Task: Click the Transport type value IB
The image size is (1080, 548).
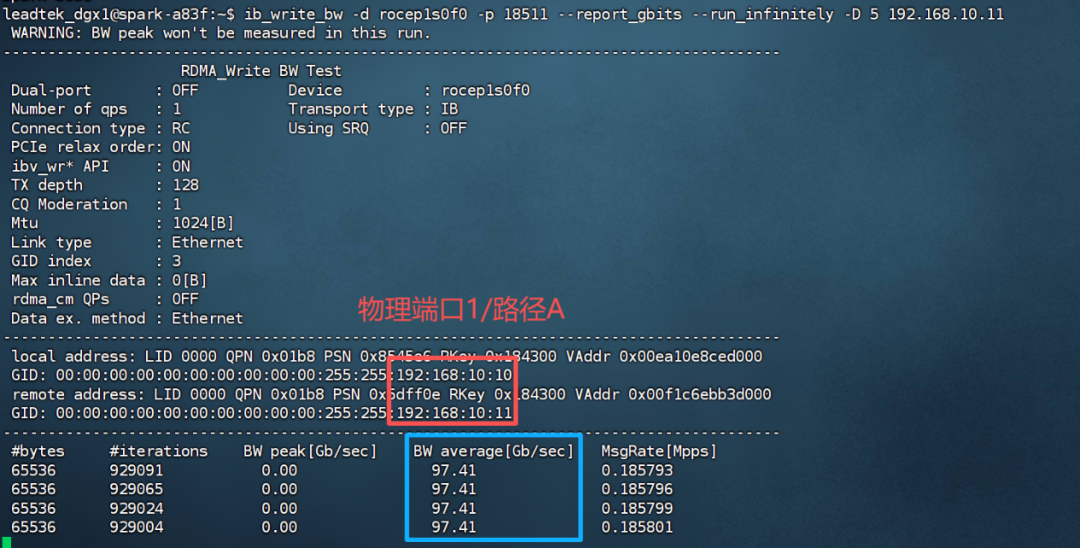Action: tap(449, 109)
